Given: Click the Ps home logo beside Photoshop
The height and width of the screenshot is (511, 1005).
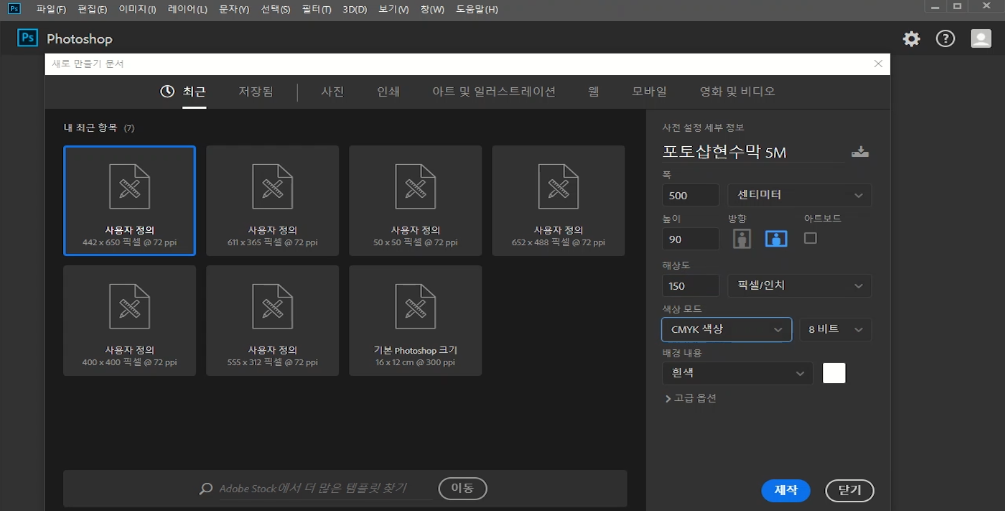Looking at the screenshot, I should coord(27,38).
